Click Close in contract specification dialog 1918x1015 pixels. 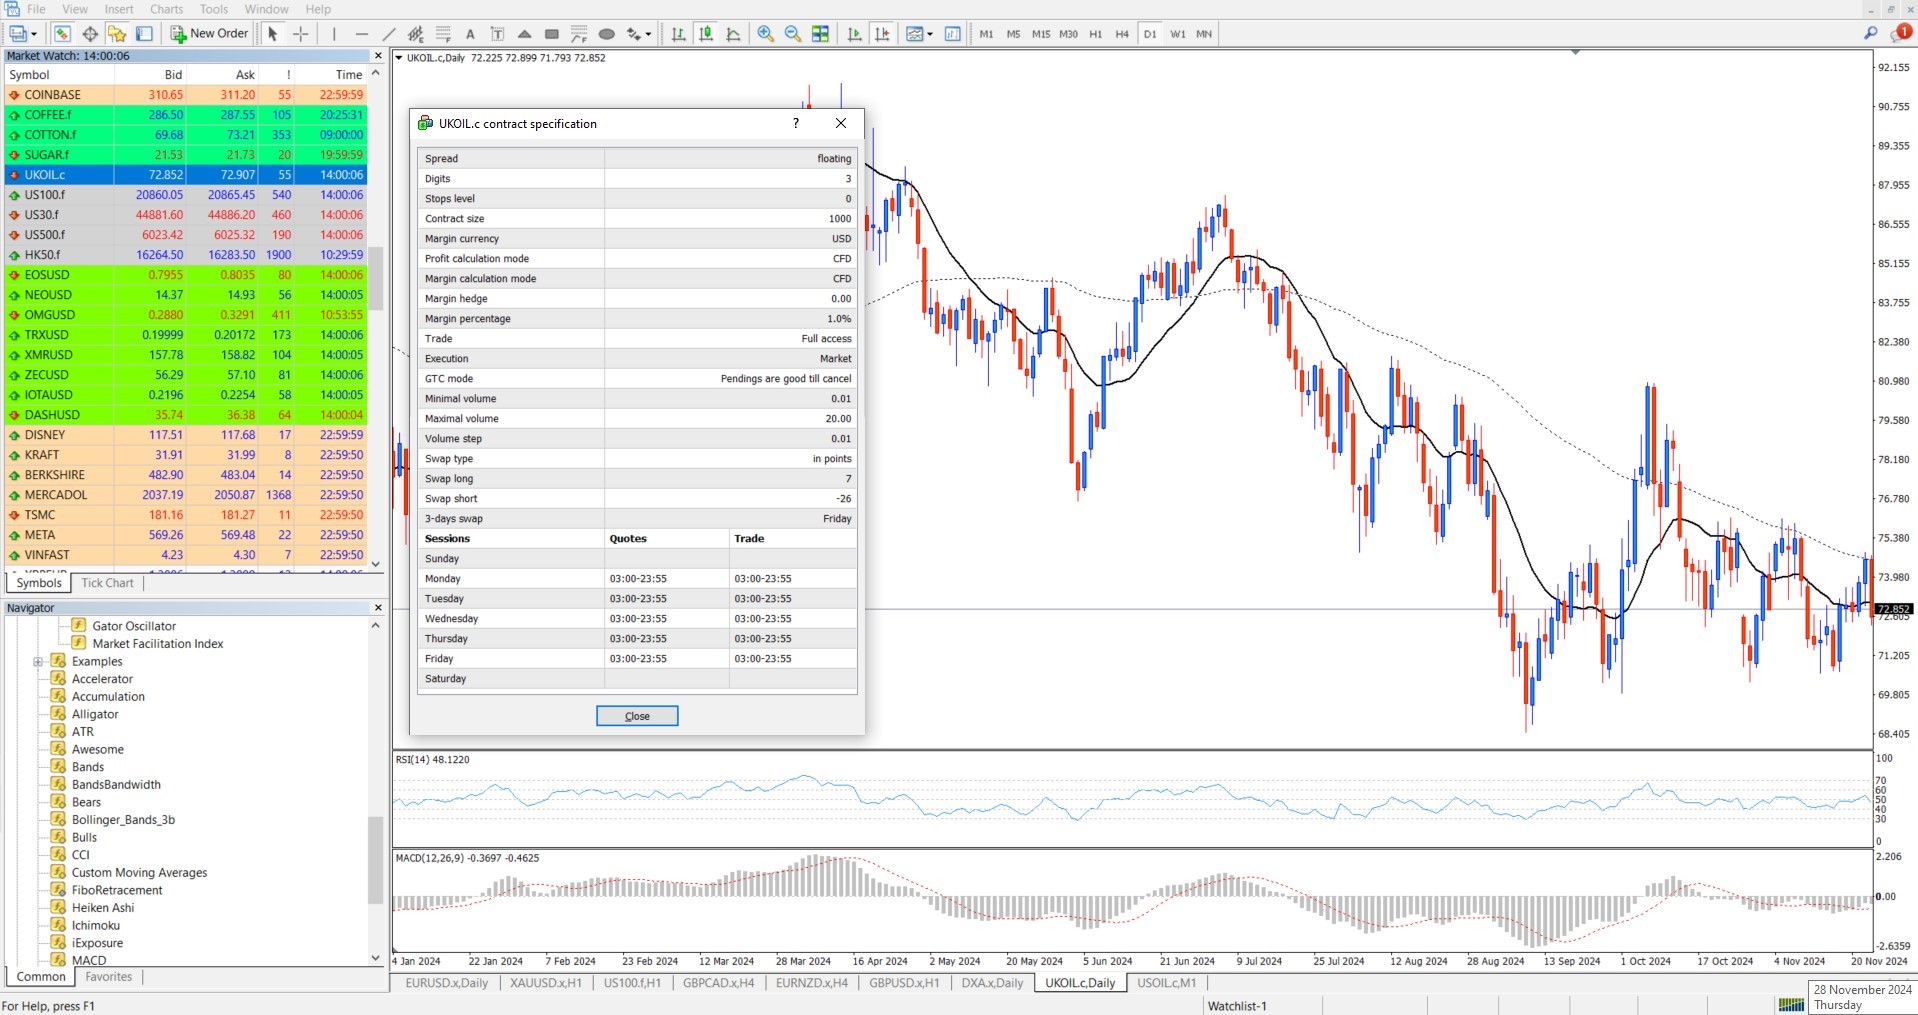pyautogui.click(x=637, y=716)
